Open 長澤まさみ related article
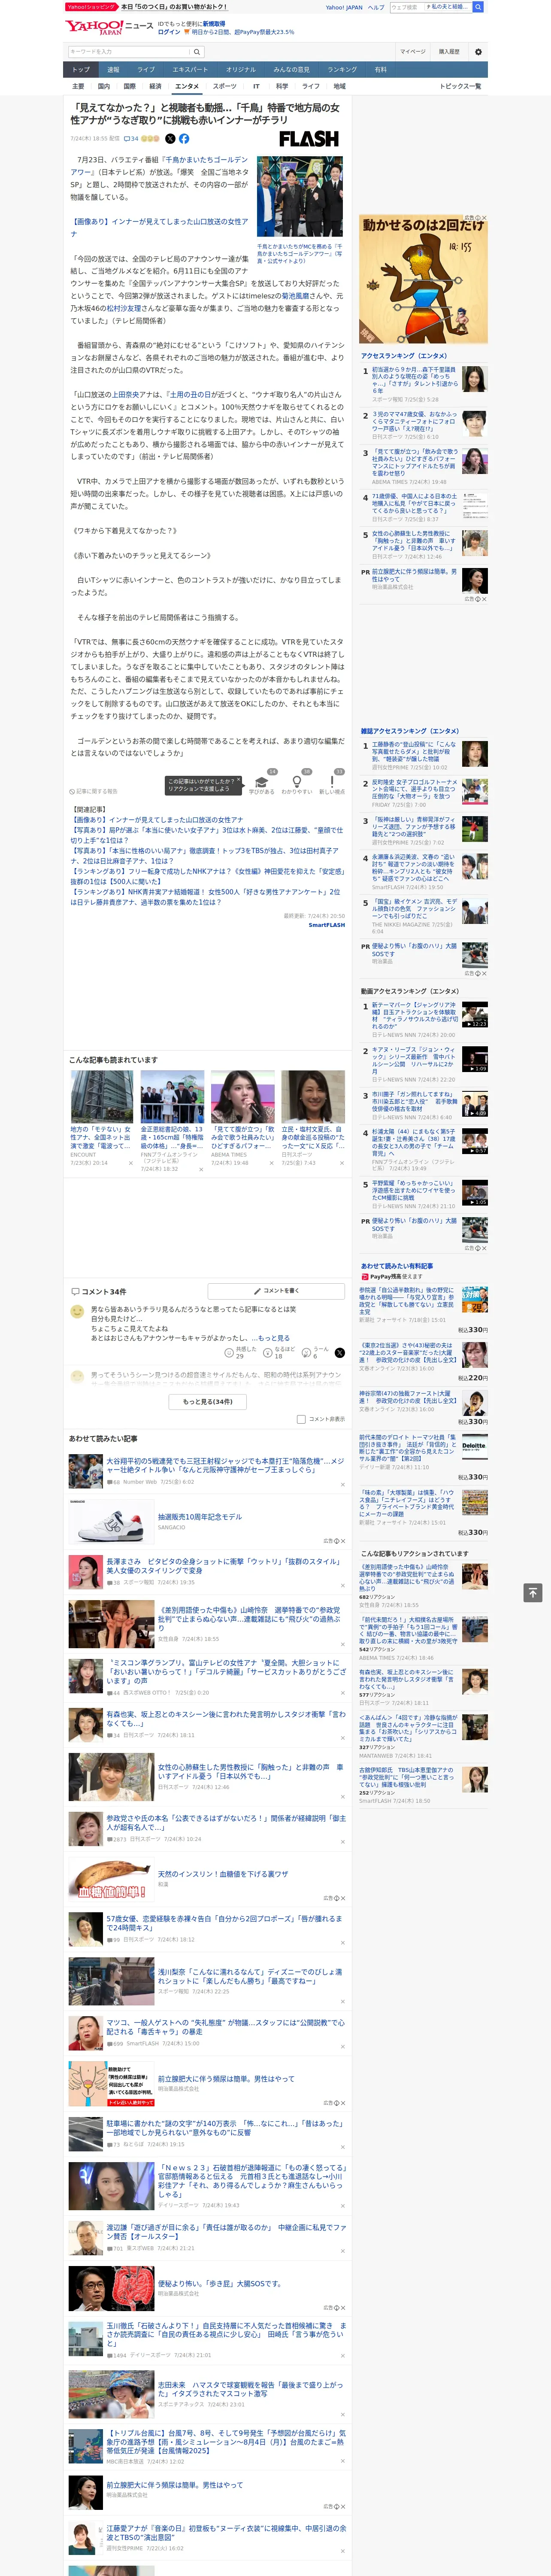 [x=224, y=1566]
